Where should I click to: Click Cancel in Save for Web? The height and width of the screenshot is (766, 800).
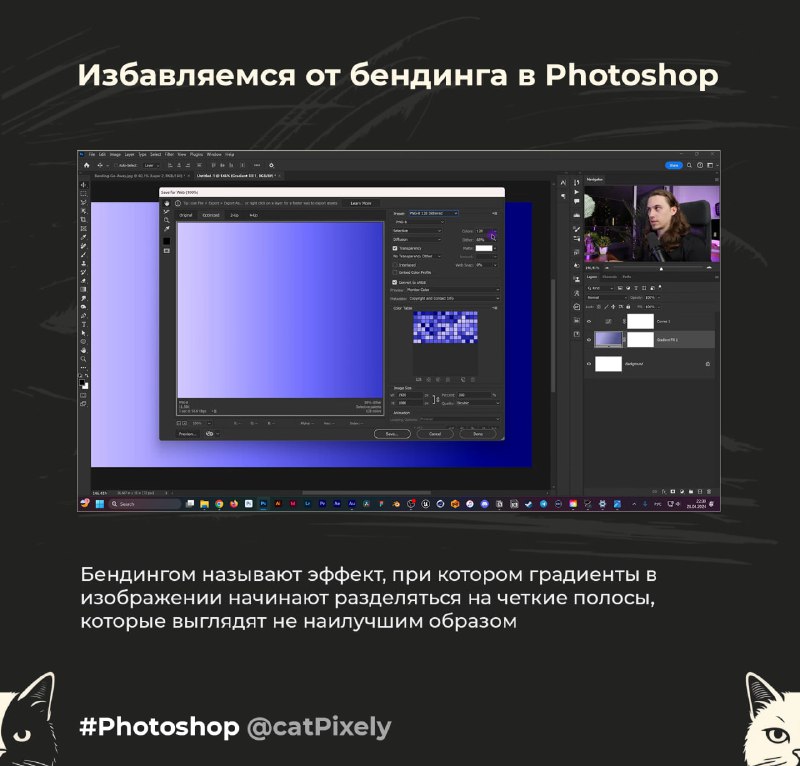click(x=435, y=434)
